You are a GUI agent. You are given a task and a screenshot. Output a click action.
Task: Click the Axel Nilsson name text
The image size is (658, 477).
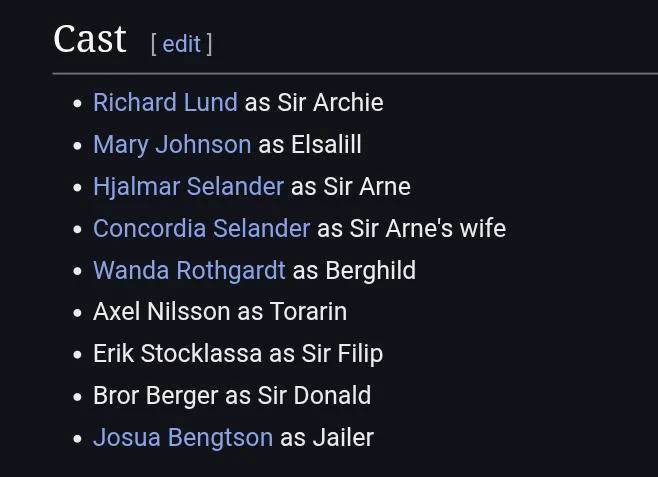pos(162,312)
